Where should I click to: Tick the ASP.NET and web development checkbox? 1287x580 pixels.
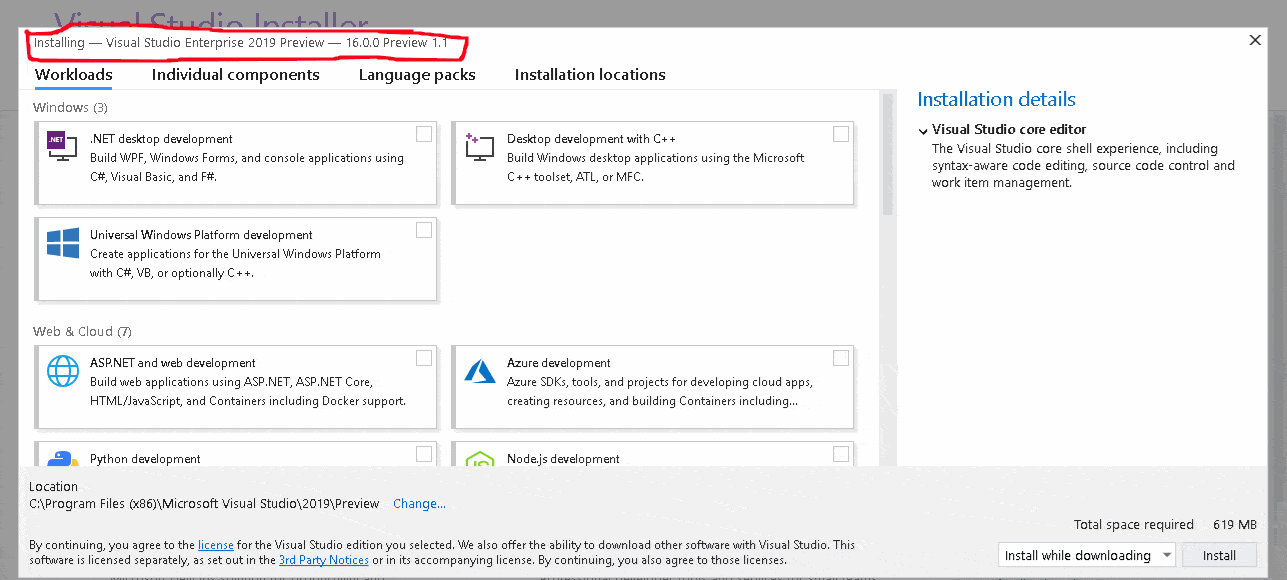pos(424,358)
